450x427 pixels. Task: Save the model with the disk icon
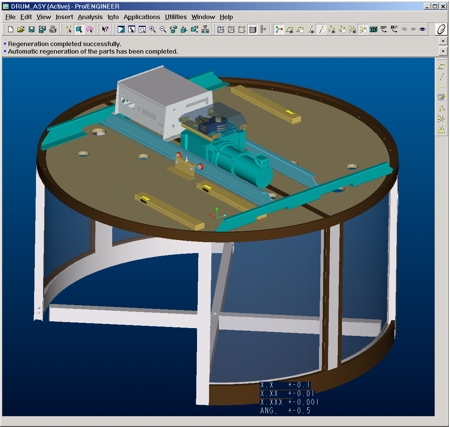tap(31, 30)
